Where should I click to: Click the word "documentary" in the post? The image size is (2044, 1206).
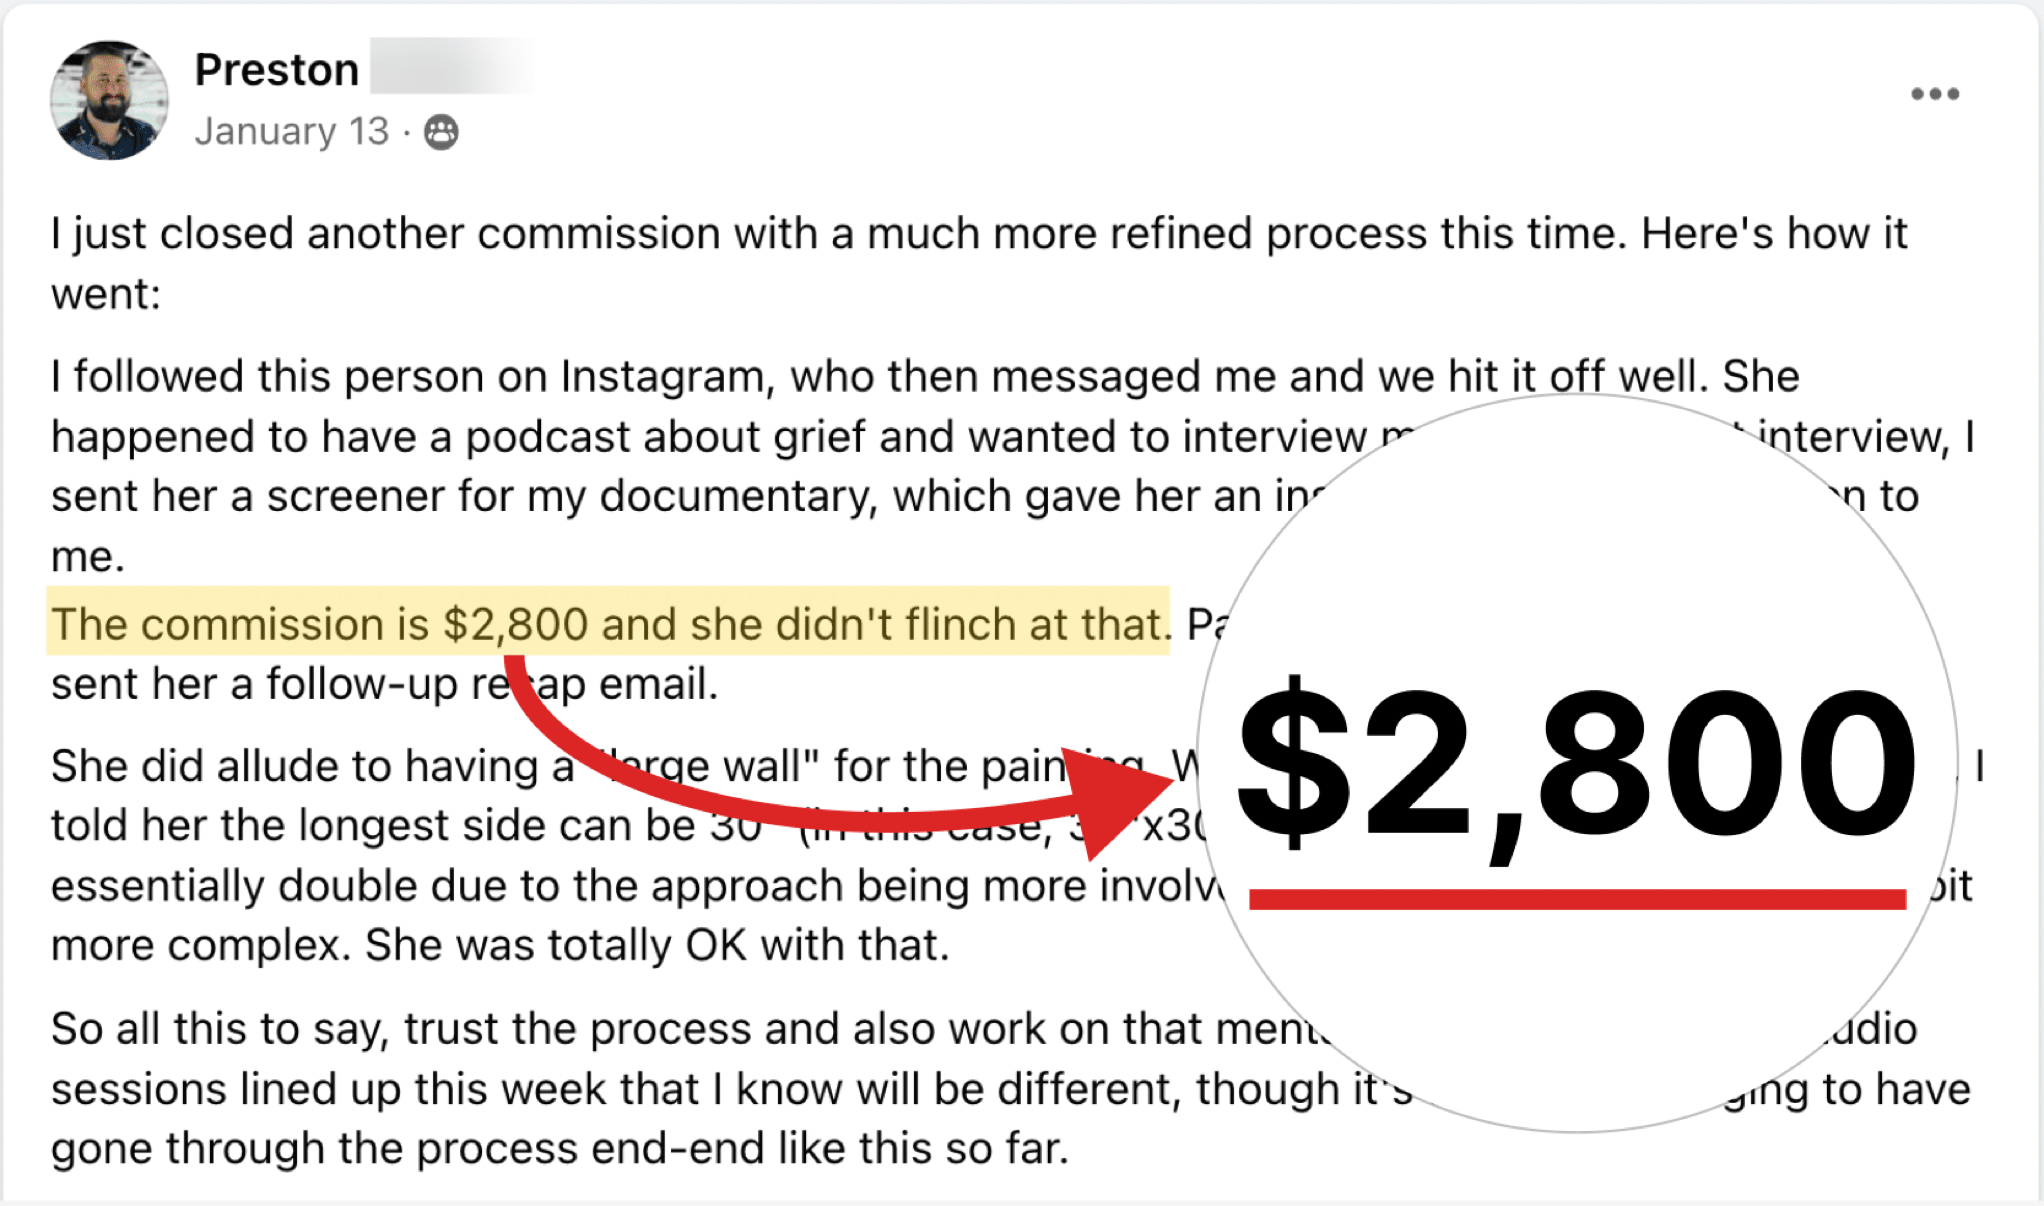[x=737, y=497]
